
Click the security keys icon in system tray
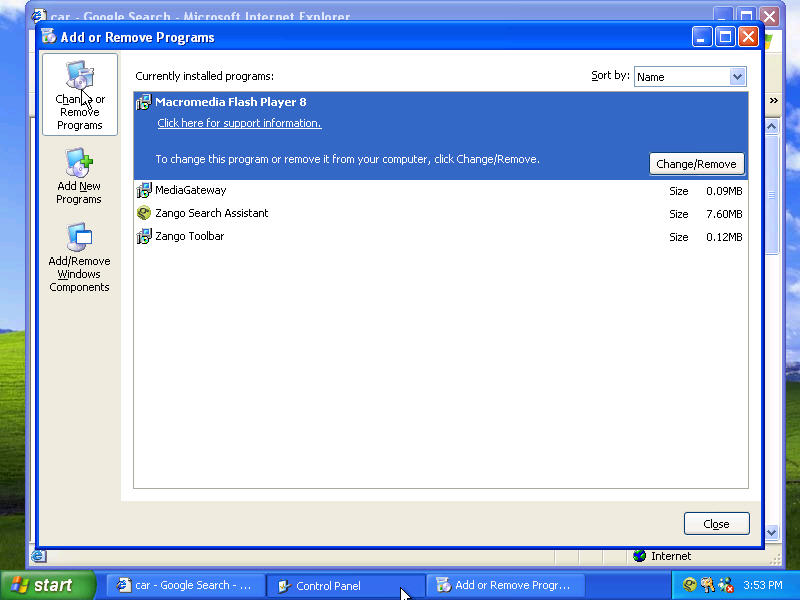coord(708,585)
